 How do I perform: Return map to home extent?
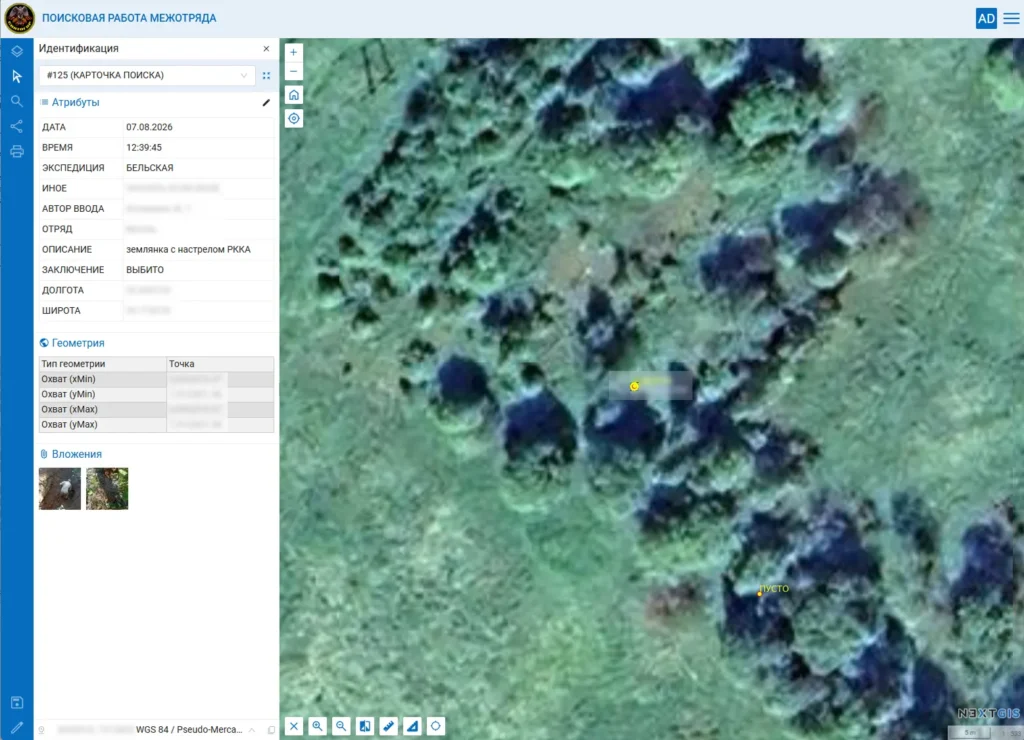[294, 95]
